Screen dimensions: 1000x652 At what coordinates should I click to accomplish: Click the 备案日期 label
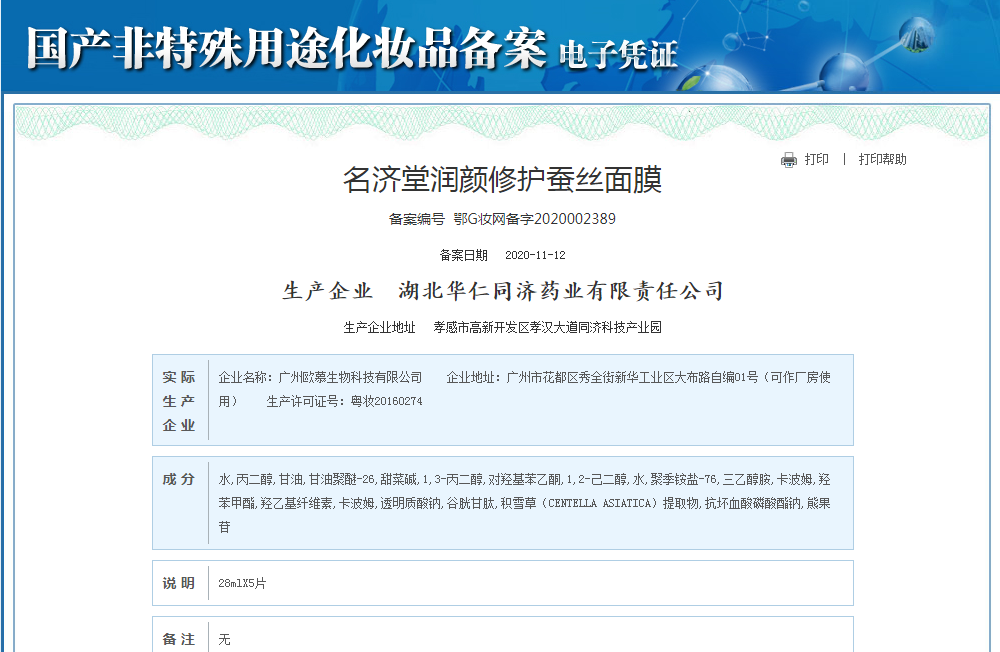[464, 255]
